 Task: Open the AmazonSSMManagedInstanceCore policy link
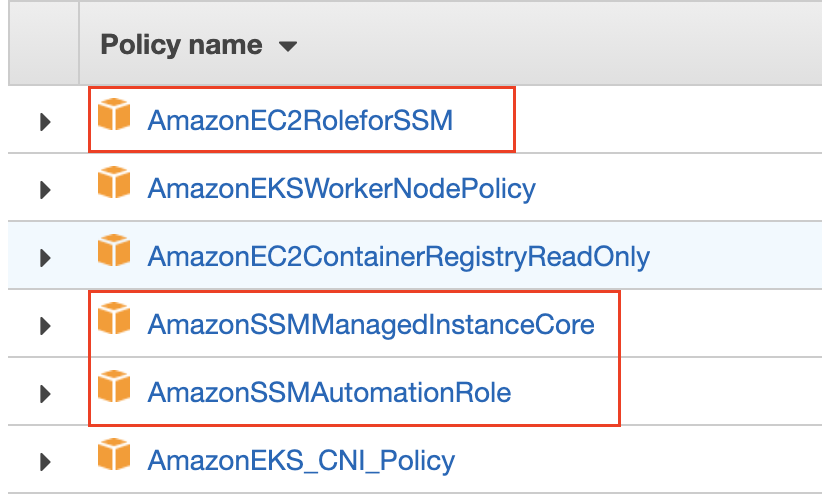[x=370, y=325]
